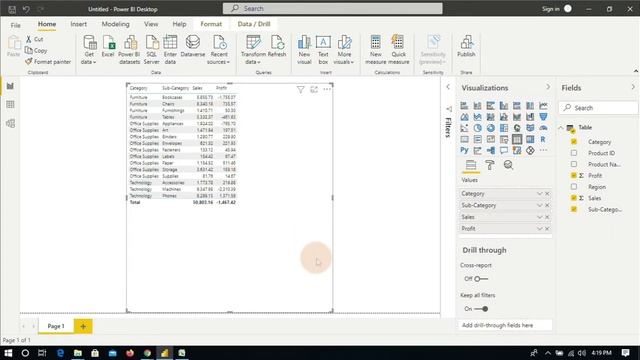Open More options on table visual
Viewport: 640px width, 360px height.
tap(327, 89)
